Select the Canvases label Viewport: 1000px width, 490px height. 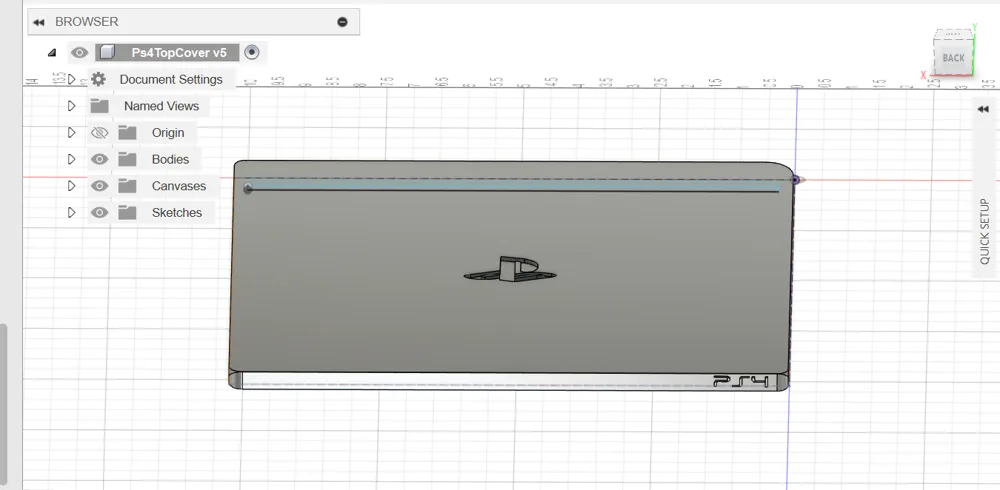[x=179, y=186]
